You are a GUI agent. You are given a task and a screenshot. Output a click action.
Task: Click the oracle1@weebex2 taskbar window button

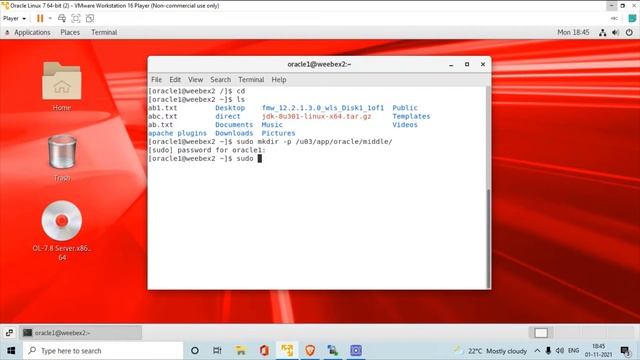click(x=81, y=333)
